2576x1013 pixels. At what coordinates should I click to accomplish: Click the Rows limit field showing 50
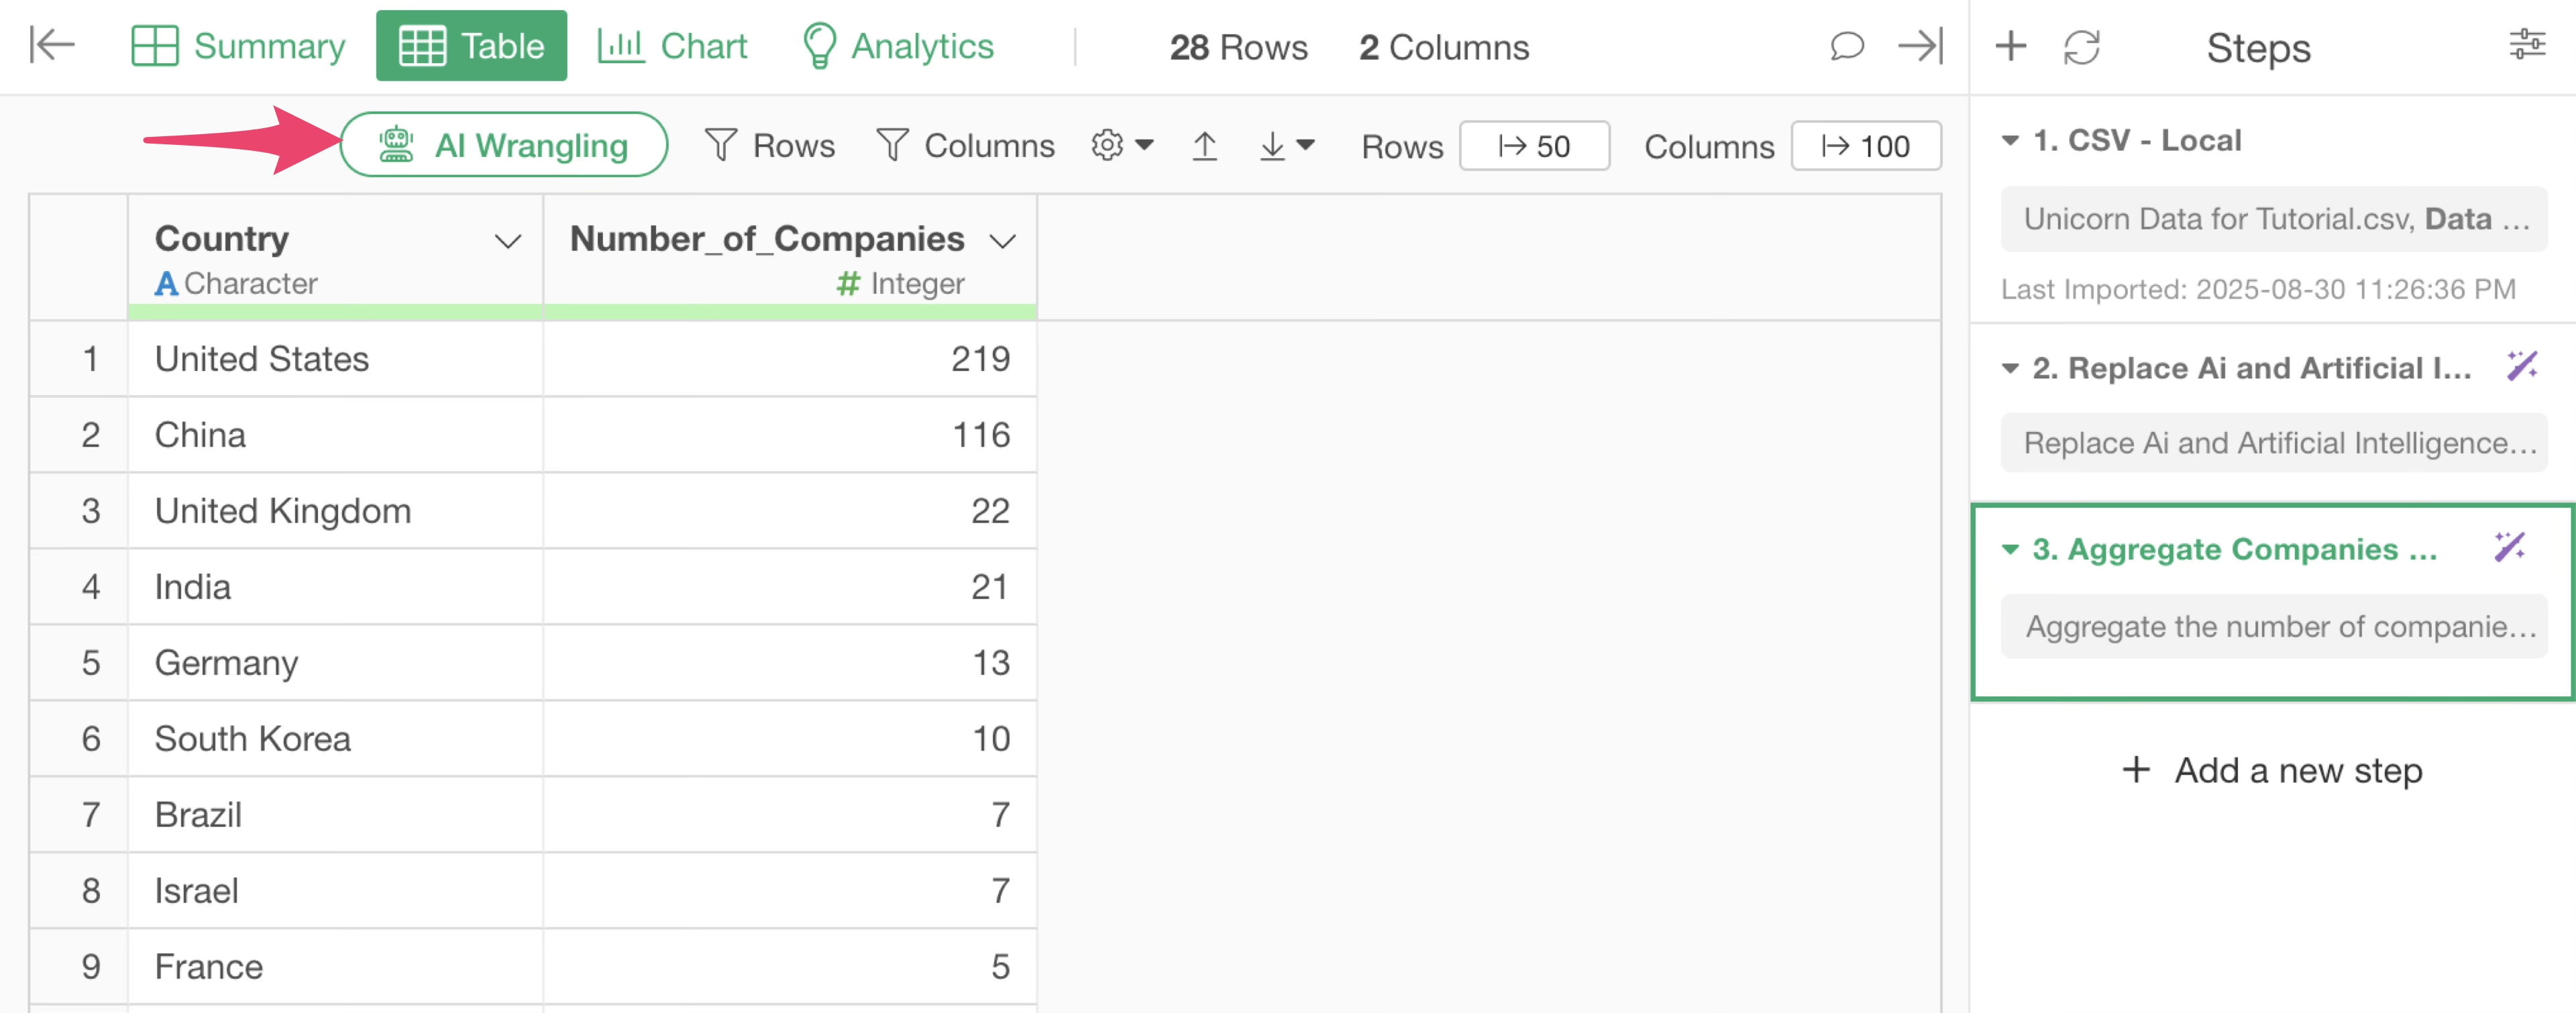coord(1534,146)
